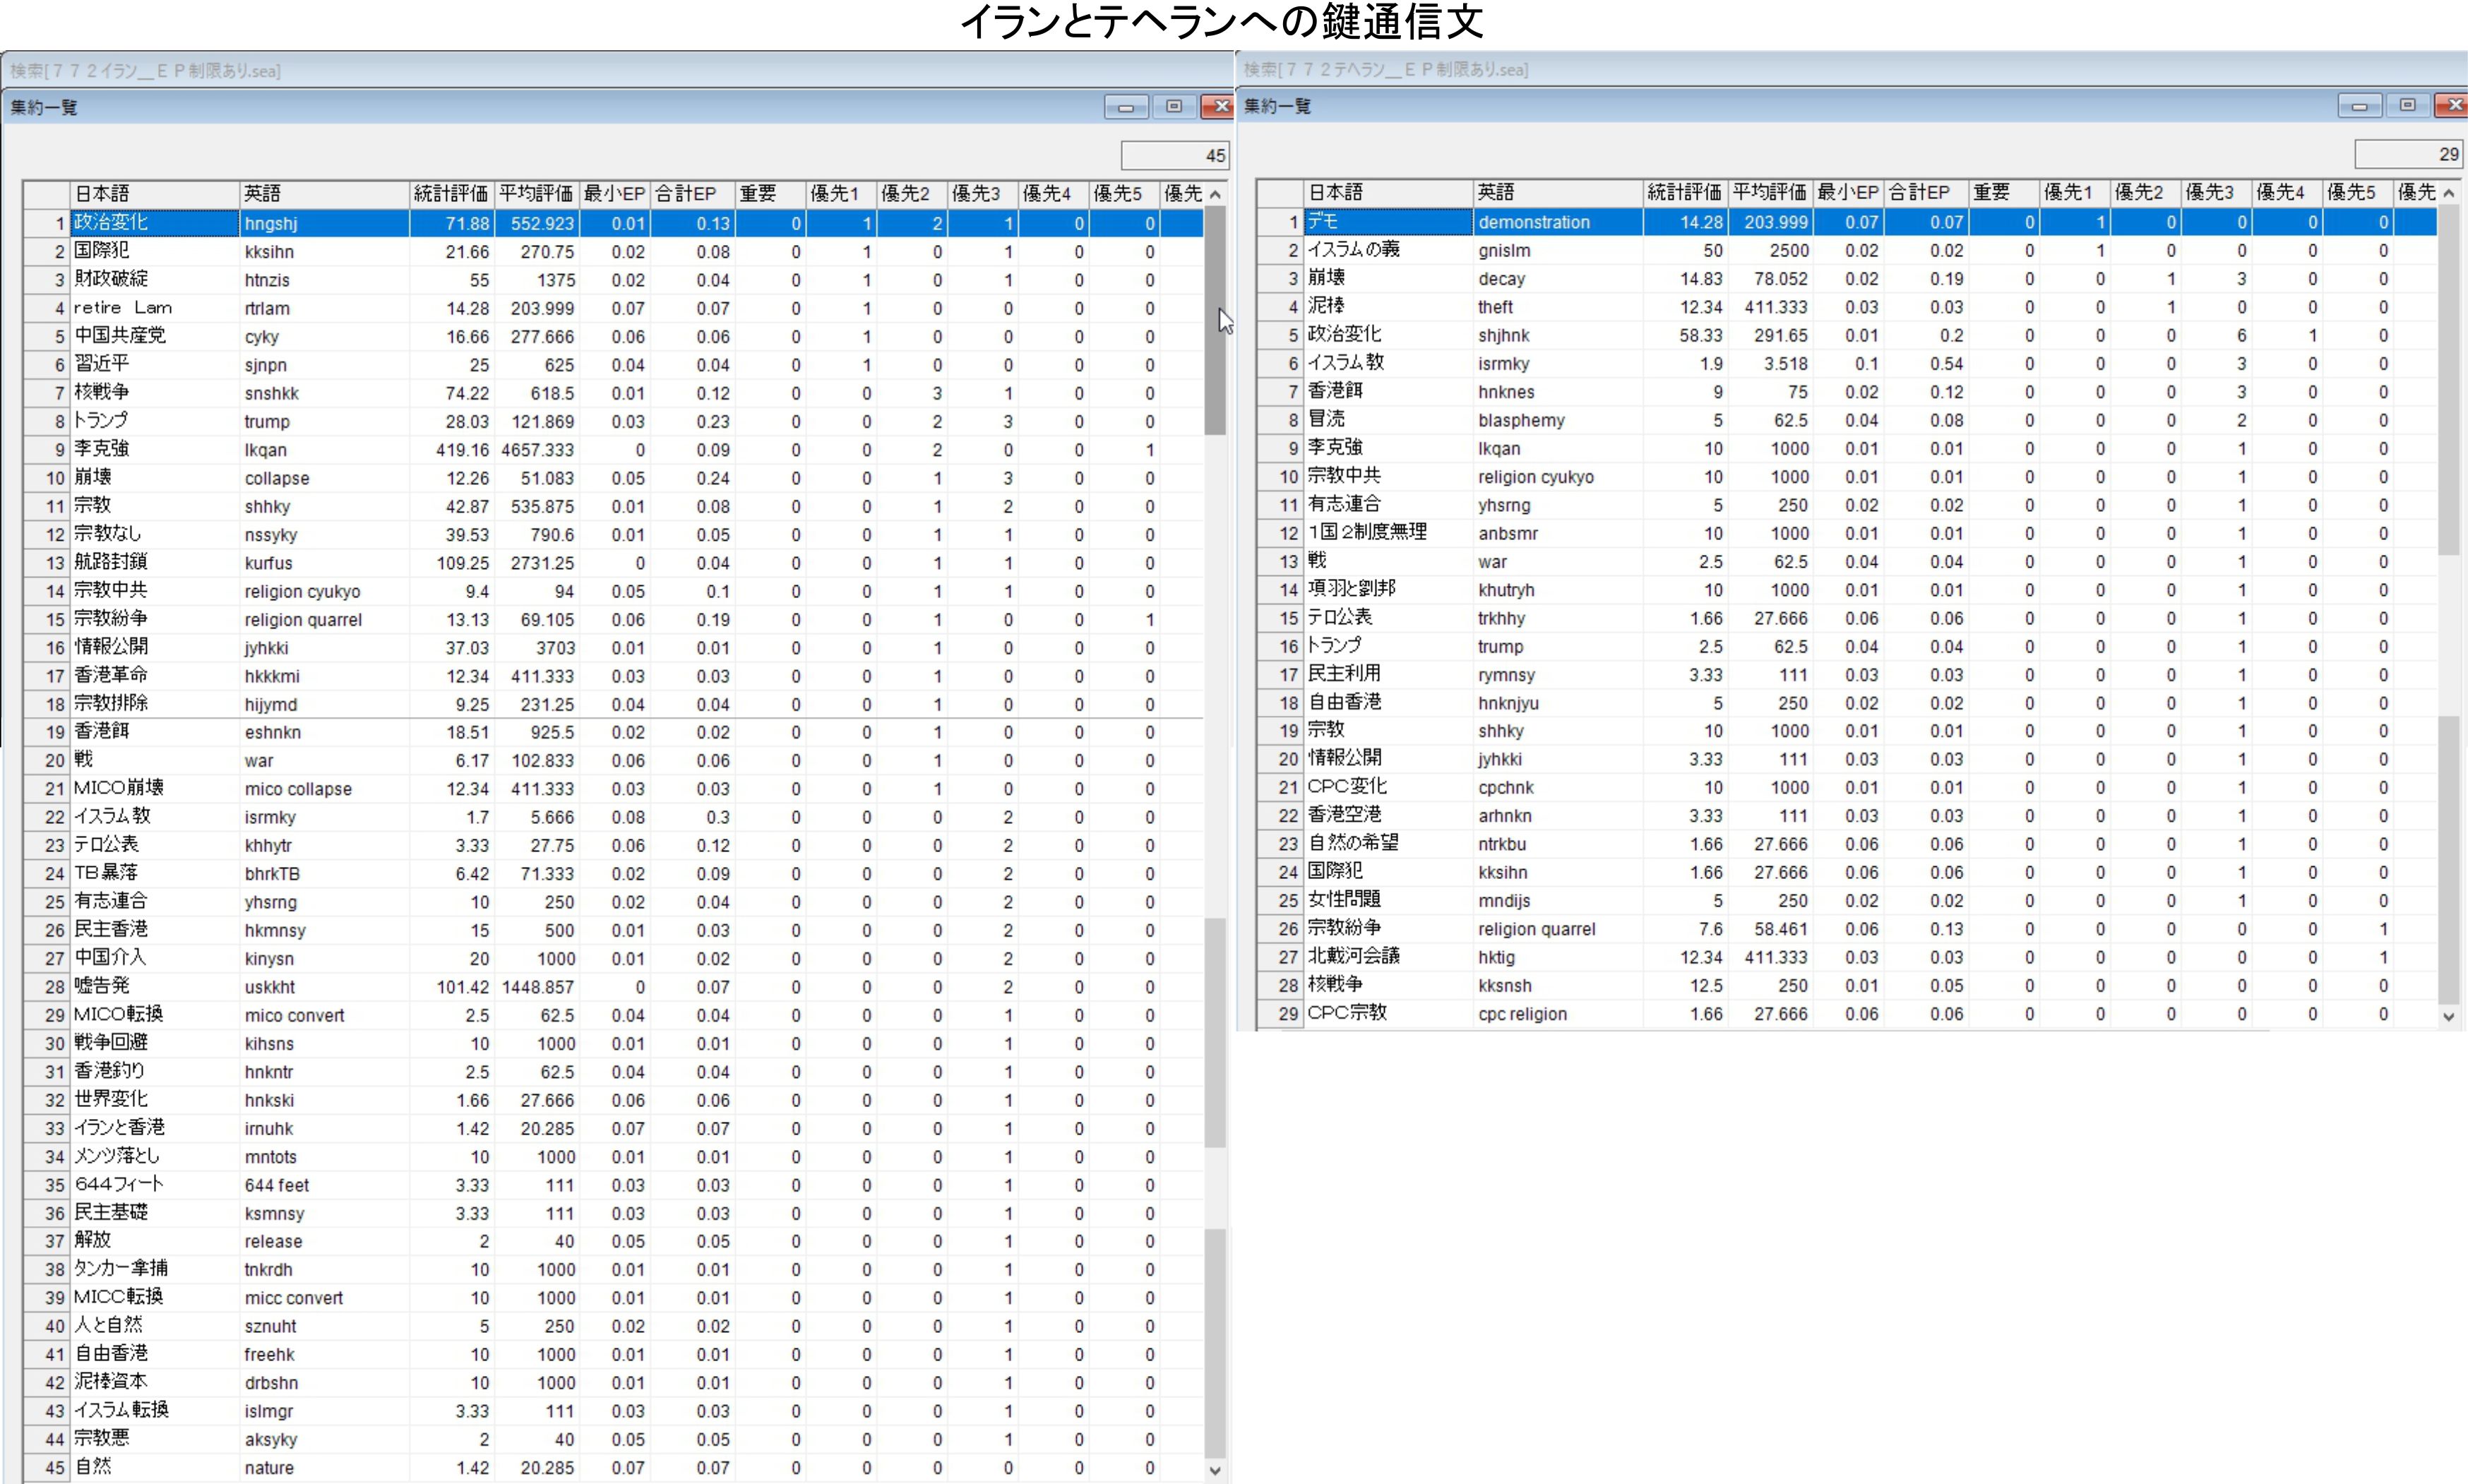Viewport: 2468px width, 1484px height.
Task: Click scroll-down arrow in right table
Action: (2448, 1016)
